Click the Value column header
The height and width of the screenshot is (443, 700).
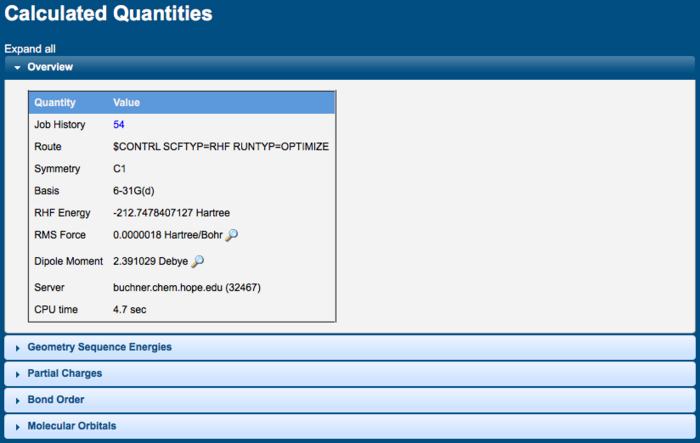coord(126,102)
